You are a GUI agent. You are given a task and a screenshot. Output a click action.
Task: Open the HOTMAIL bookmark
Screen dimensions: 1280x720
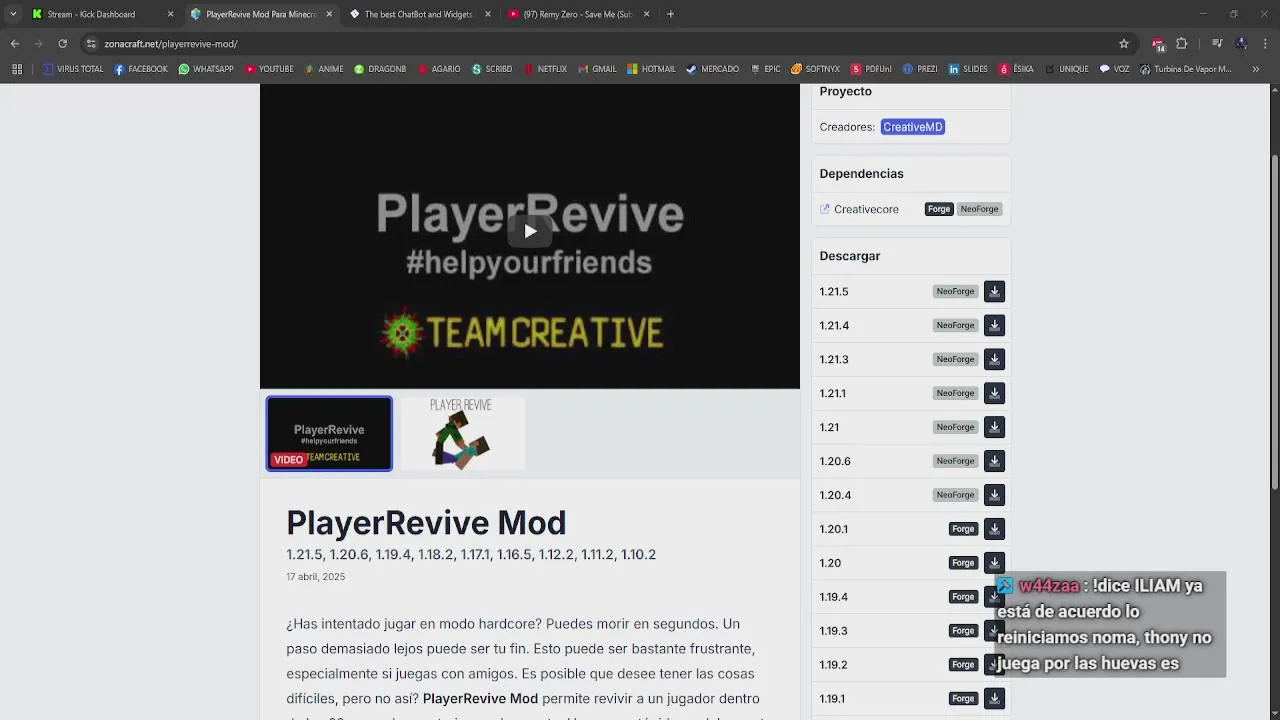(652, 69)
